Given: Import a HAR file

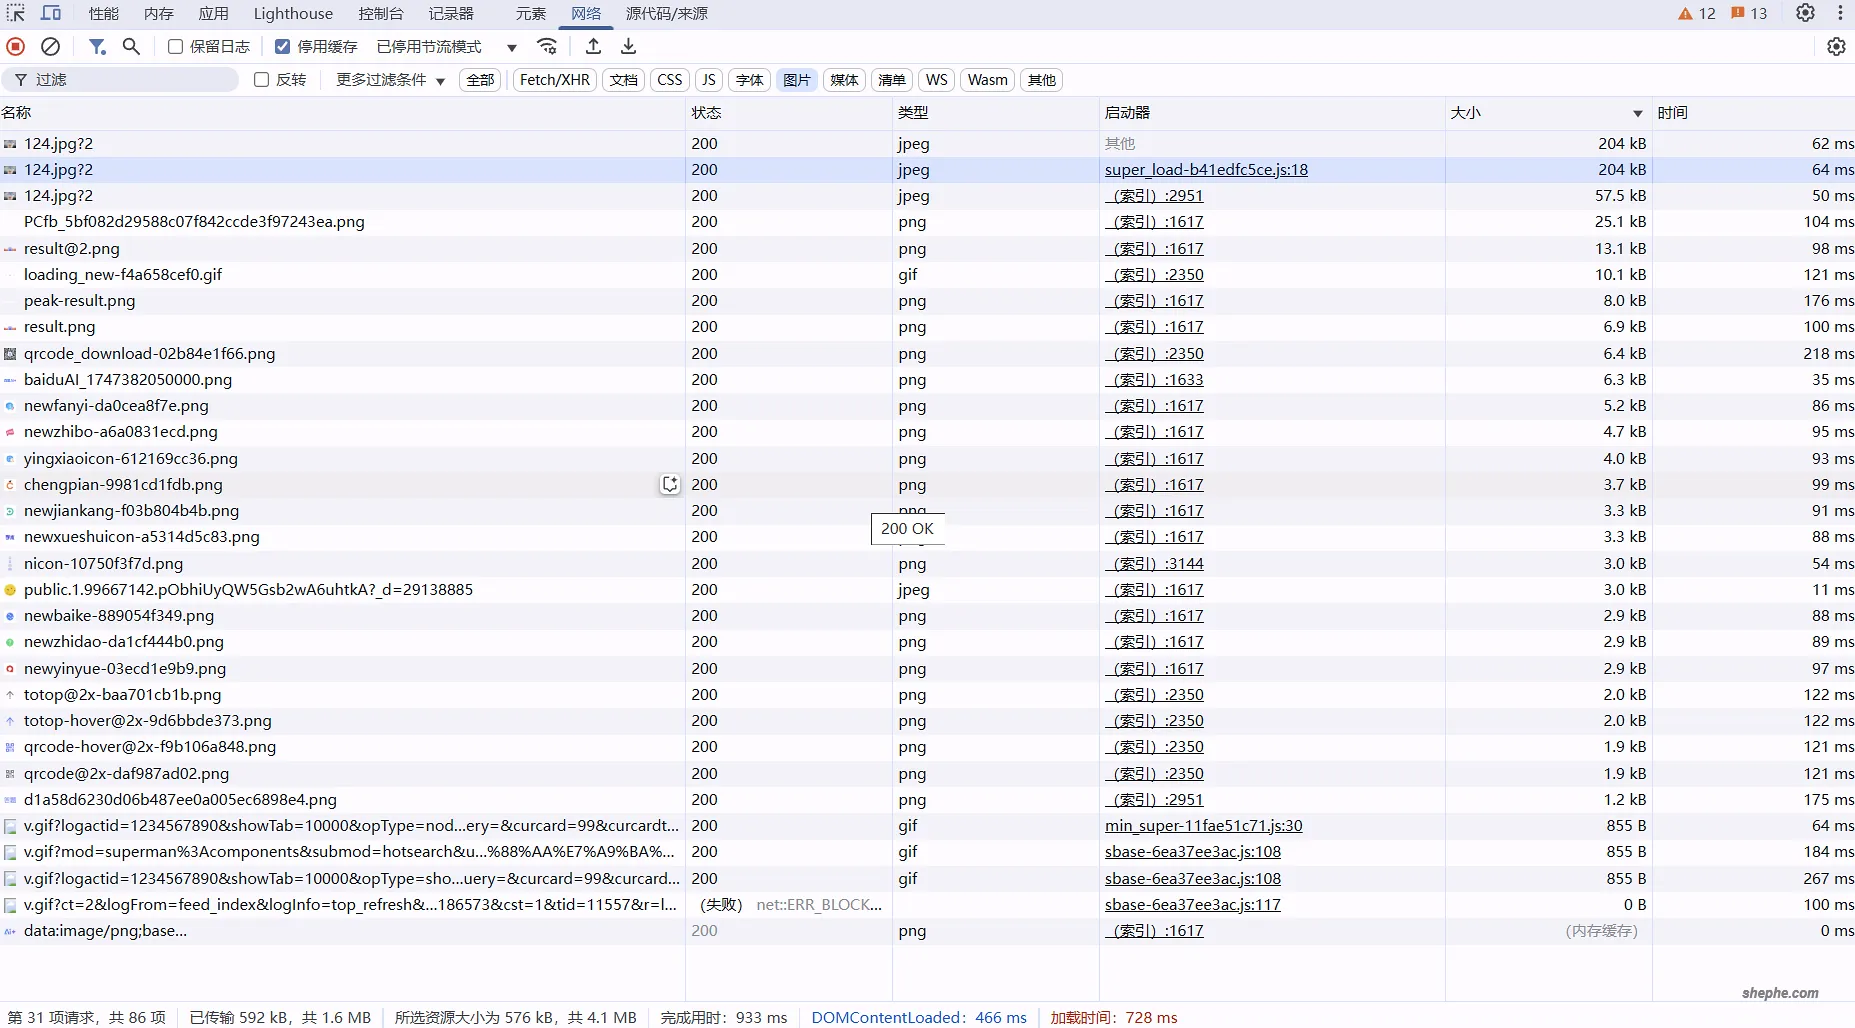Looking at the screenshot, I should 592,46.
